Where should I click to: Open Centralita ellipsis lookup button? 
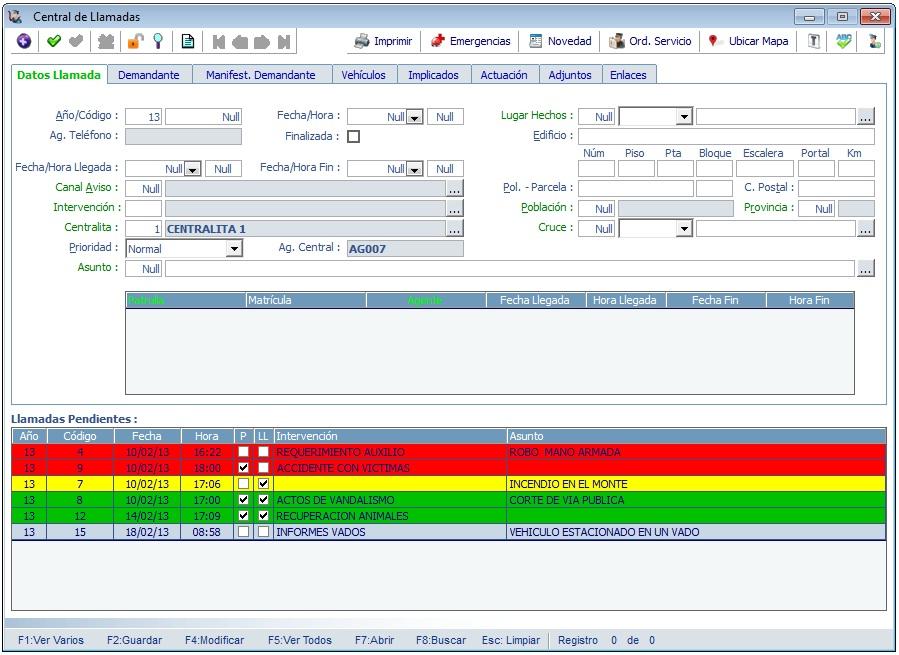pyautogui.click(x=455, y=229)
